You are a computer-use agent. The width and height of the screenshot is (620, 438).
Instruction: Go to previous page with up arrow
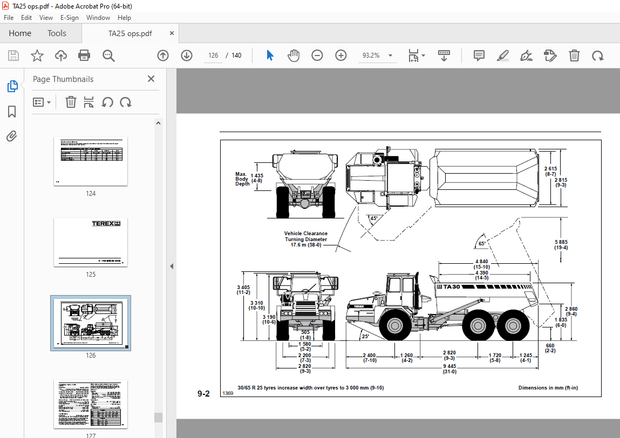click(x=163, y=56)
